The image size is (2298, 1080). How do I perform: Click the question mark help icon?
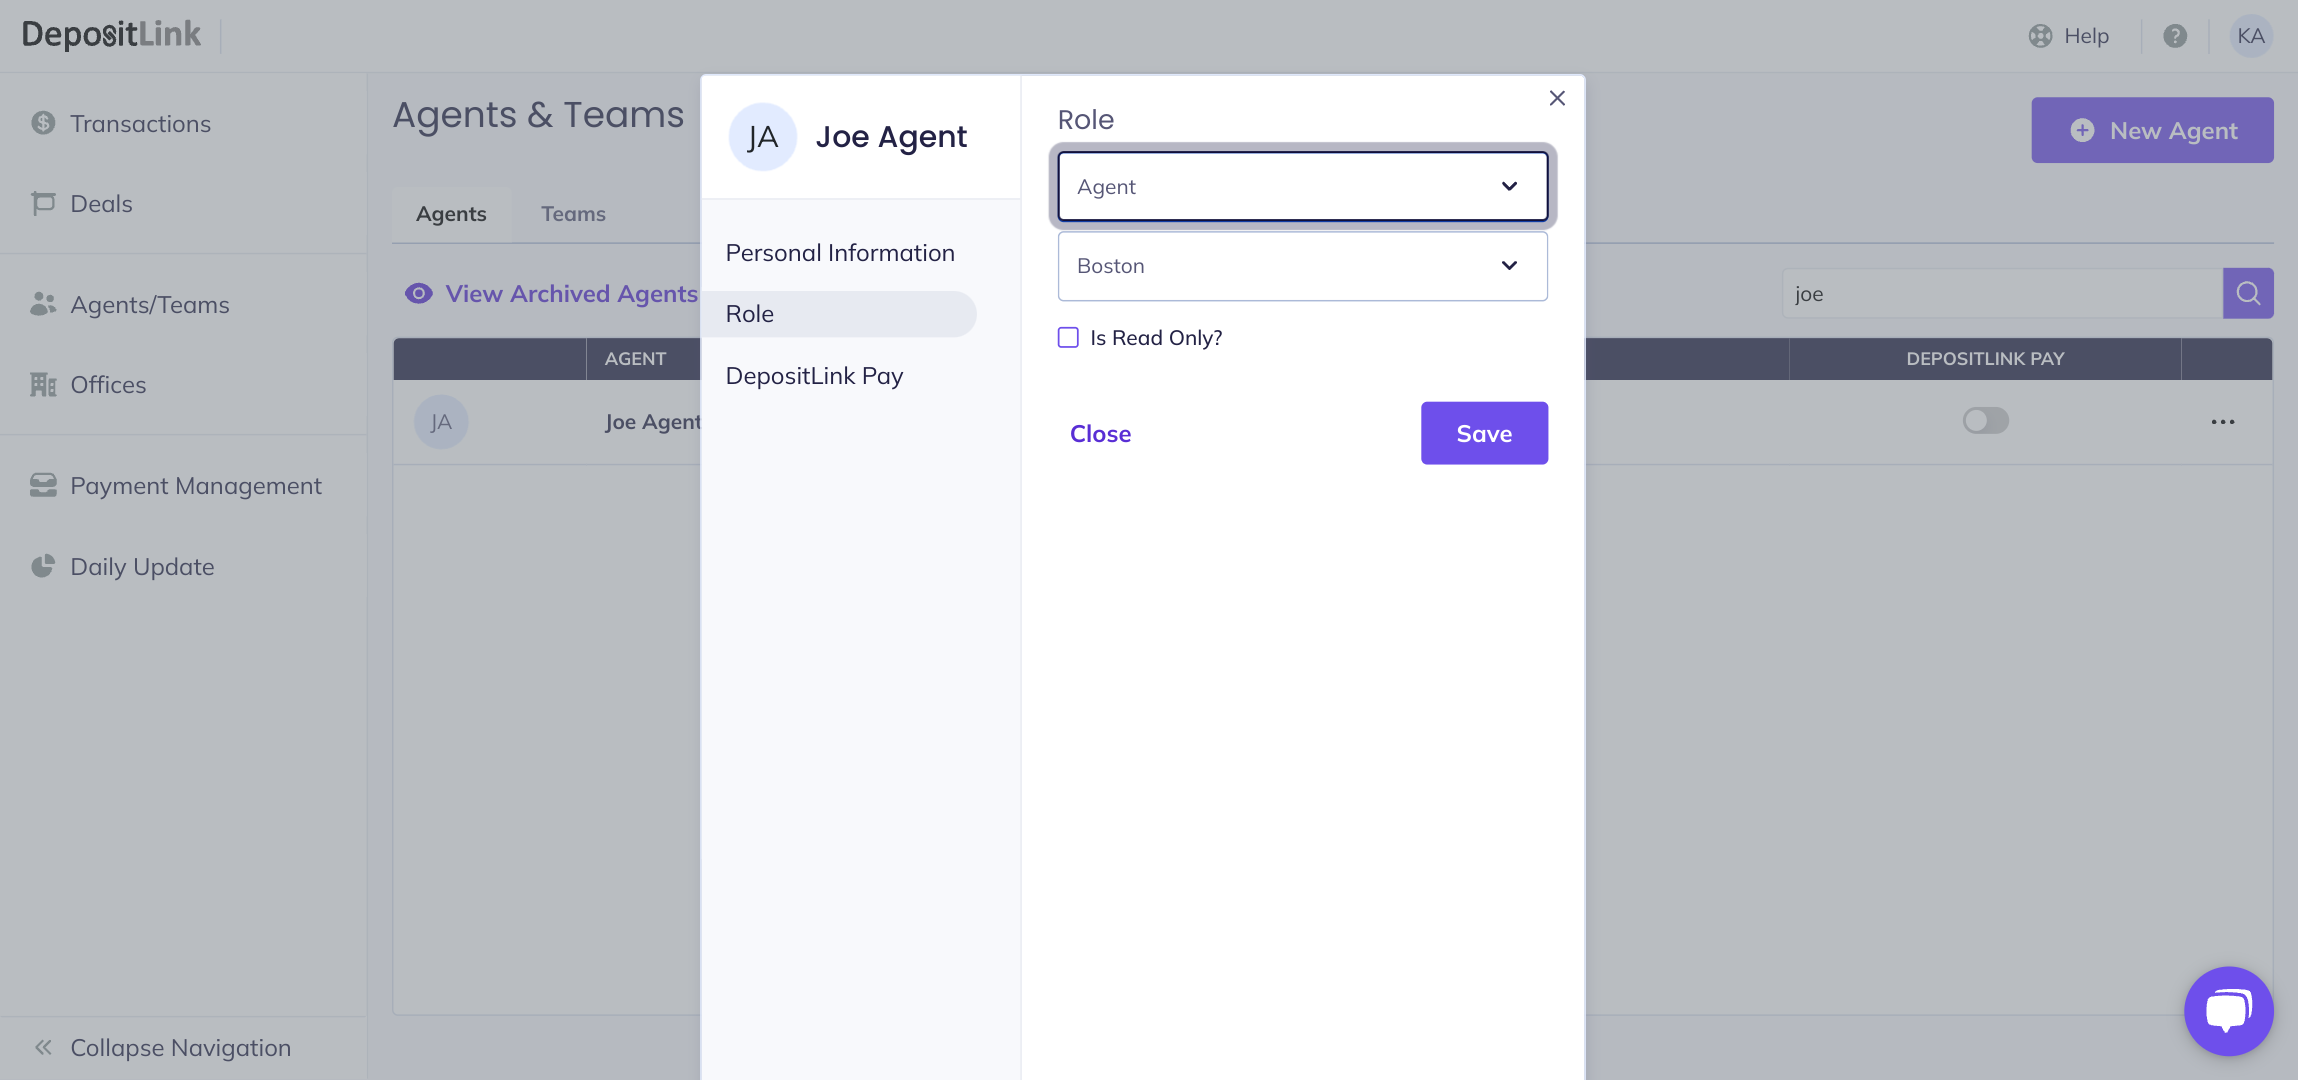(2175, 36)
